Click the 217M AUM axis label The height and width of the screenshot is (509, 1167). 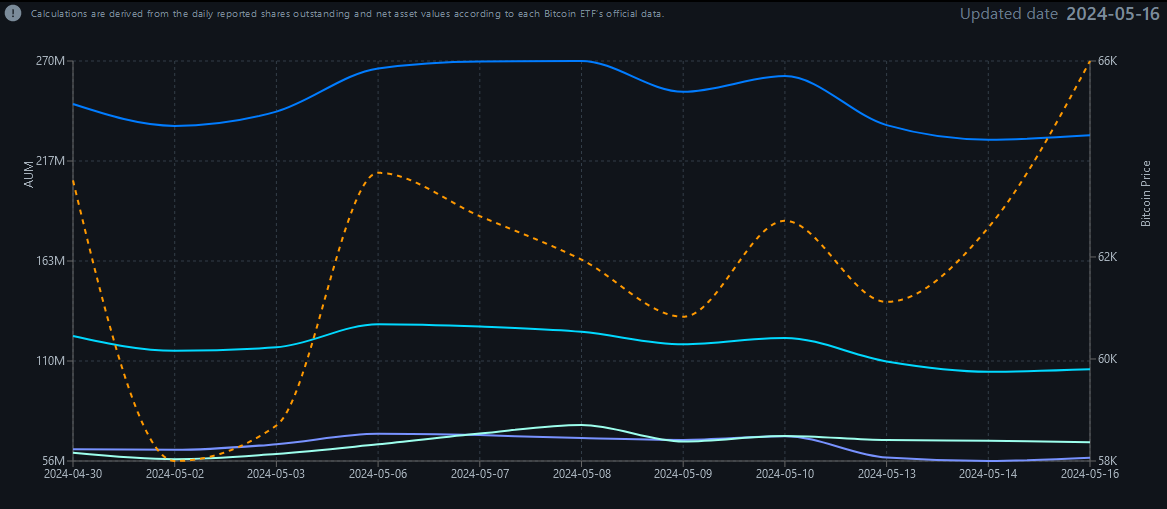click(53, 161)
